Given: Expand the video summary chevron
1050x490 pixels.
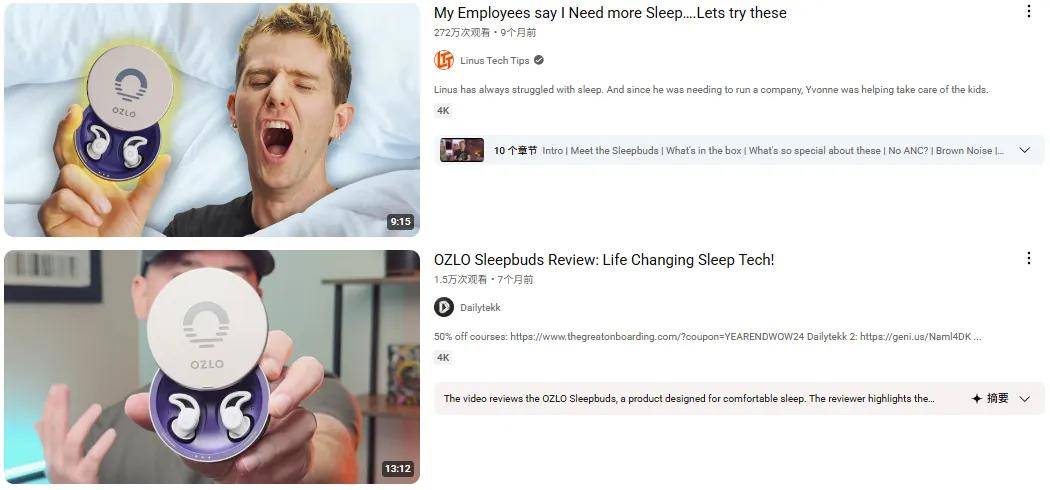Looking at the screenshot, I should 1024,398.
